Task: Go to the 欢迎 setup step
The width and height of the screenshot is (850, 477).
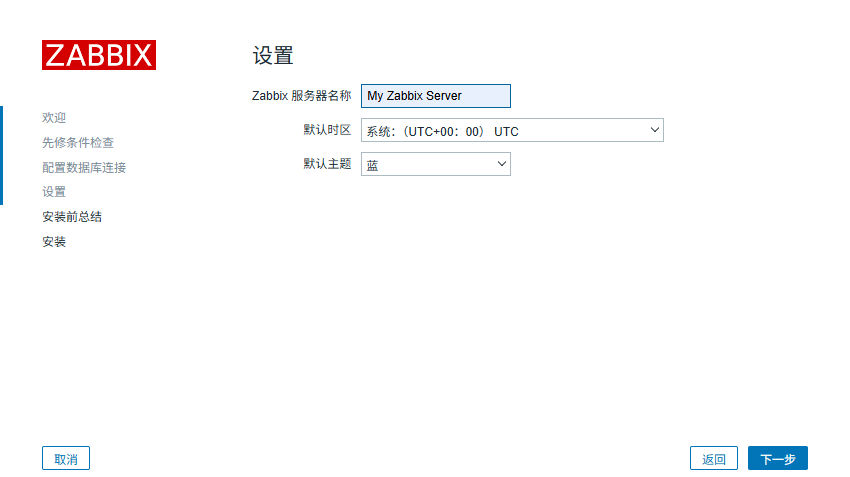Action: pos(54,118)
